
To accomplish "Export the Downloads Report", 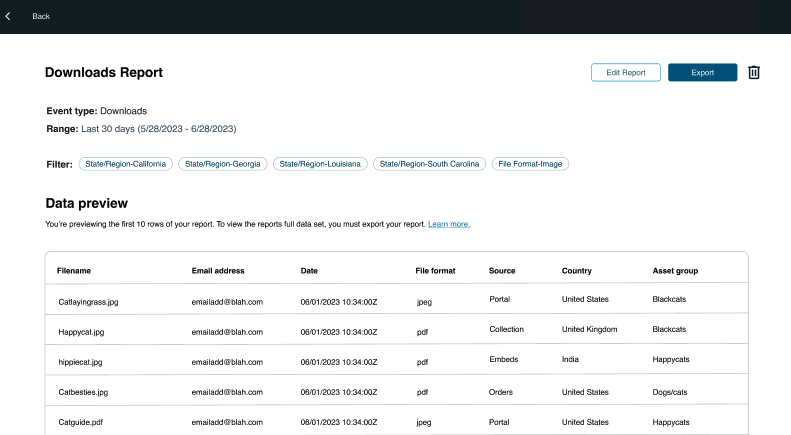I will [702, 72].
